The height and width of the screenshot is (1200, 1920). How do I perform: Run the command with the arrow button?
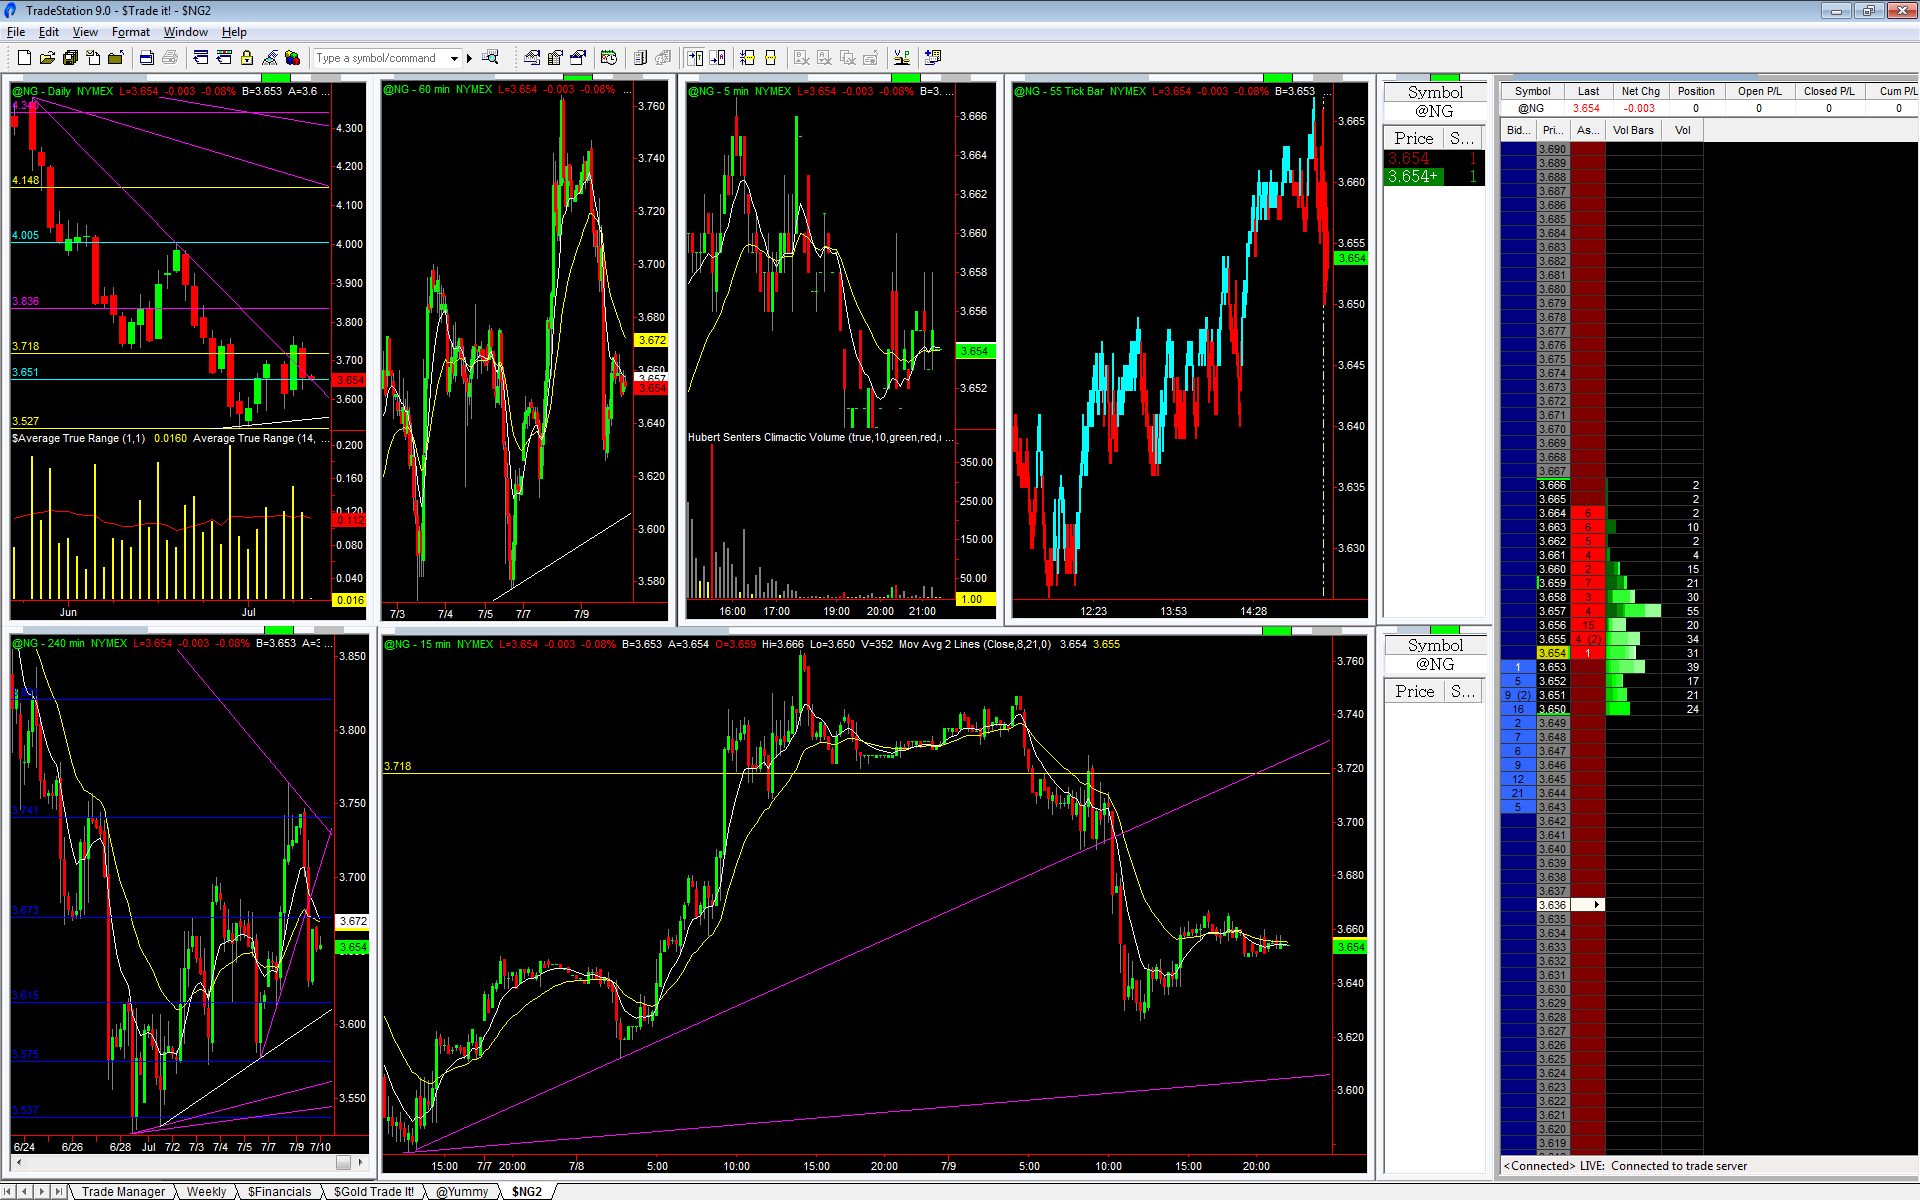click(x=469, y=58)
